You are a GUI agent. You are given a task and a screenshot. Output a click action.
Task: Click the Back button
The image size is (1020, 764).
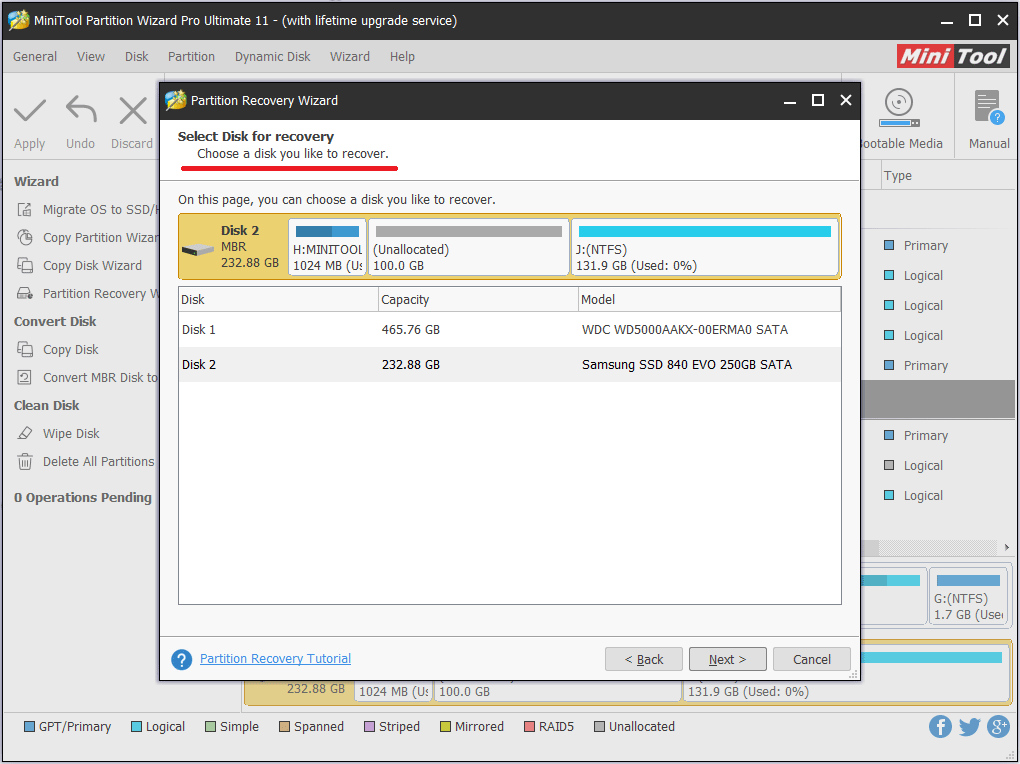(643, 659)
